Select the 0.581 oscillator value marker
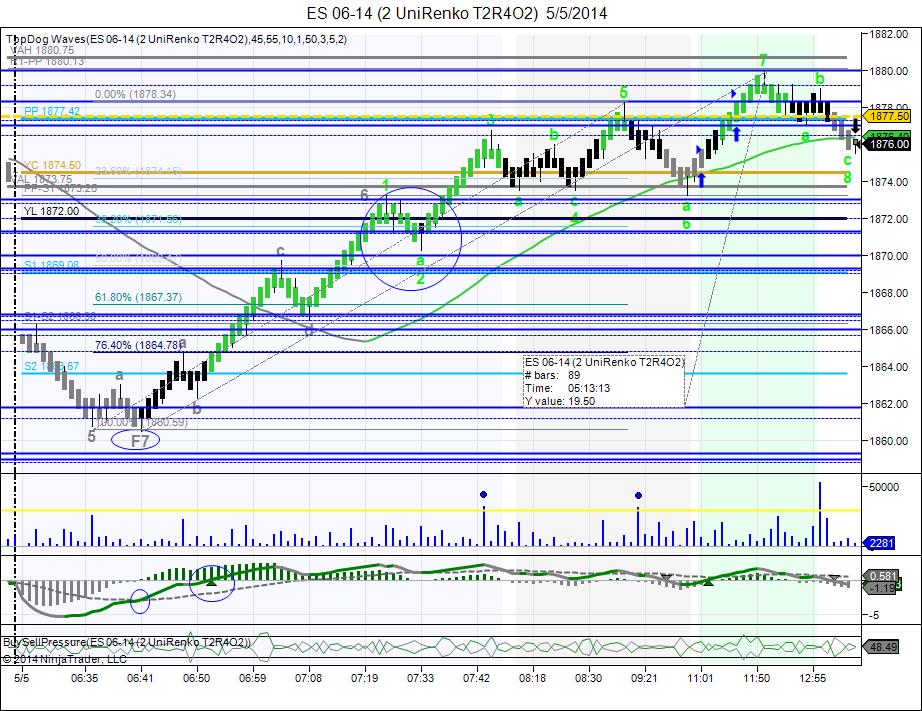922x711 pixels. pyautogui.click(x=883, y=576)
